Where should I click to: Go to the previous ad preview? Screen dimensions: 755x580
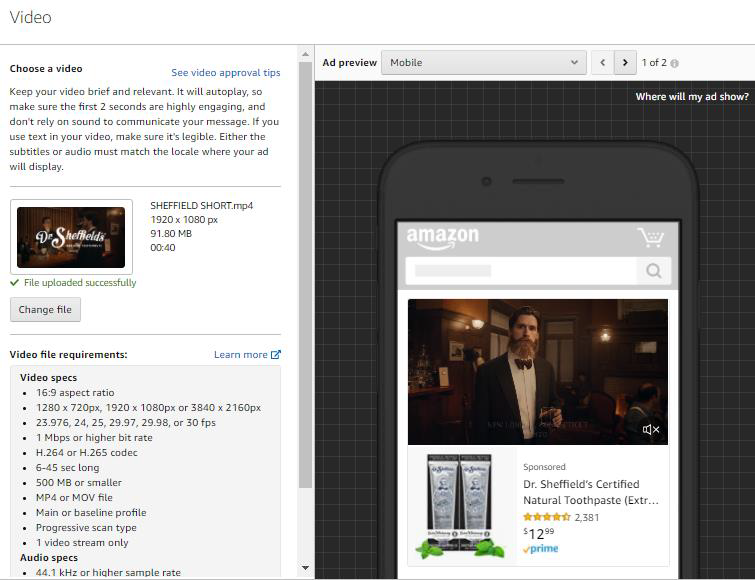click(602, 63)
